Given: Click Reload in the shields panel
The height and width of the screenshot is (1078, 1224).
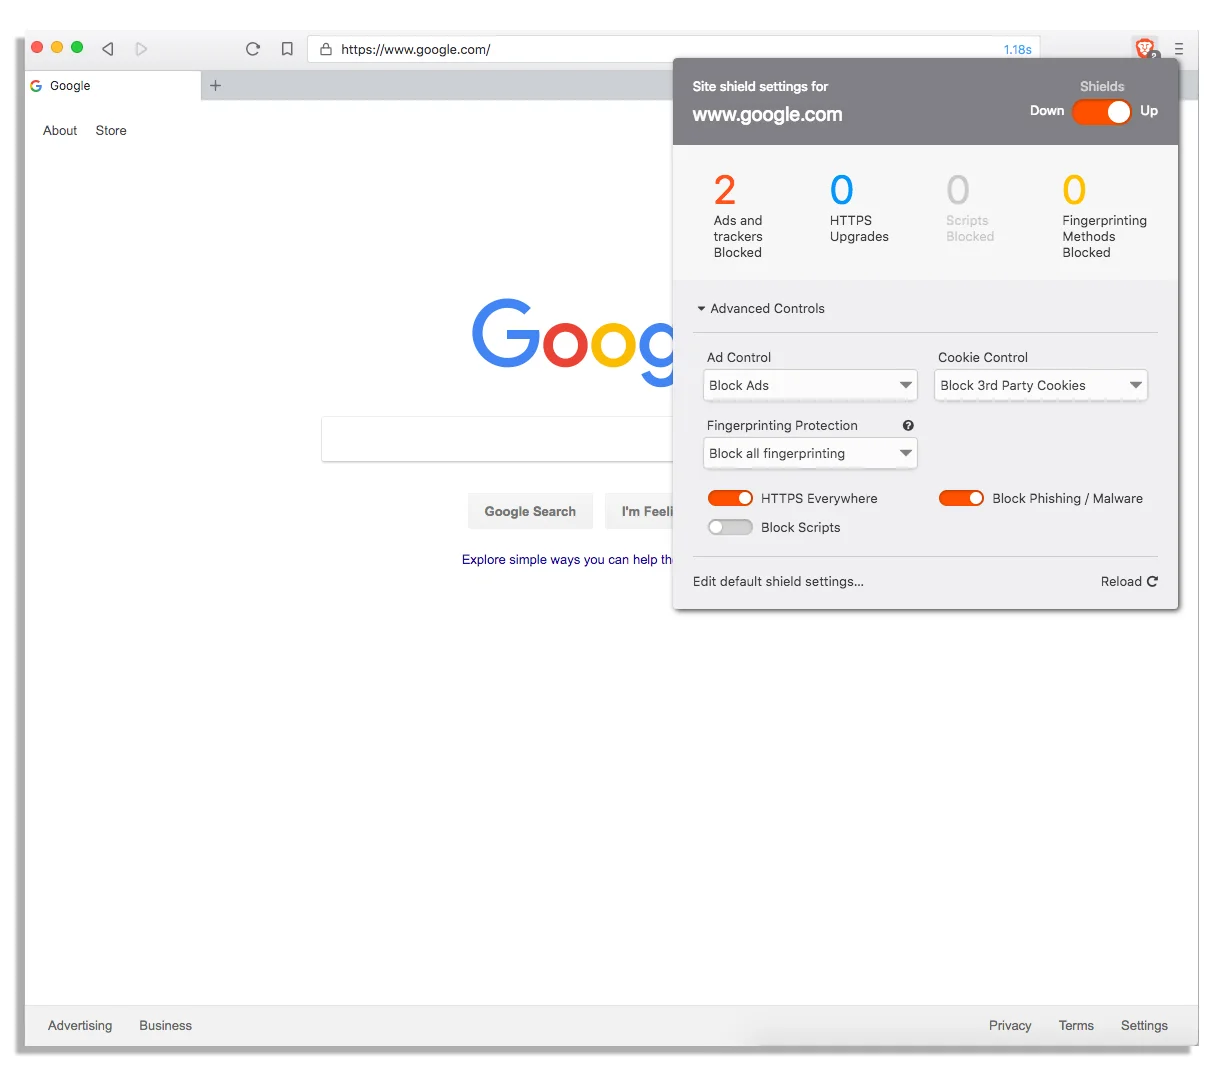Looking at the screenshot, I should click(x=1129, y=581).
